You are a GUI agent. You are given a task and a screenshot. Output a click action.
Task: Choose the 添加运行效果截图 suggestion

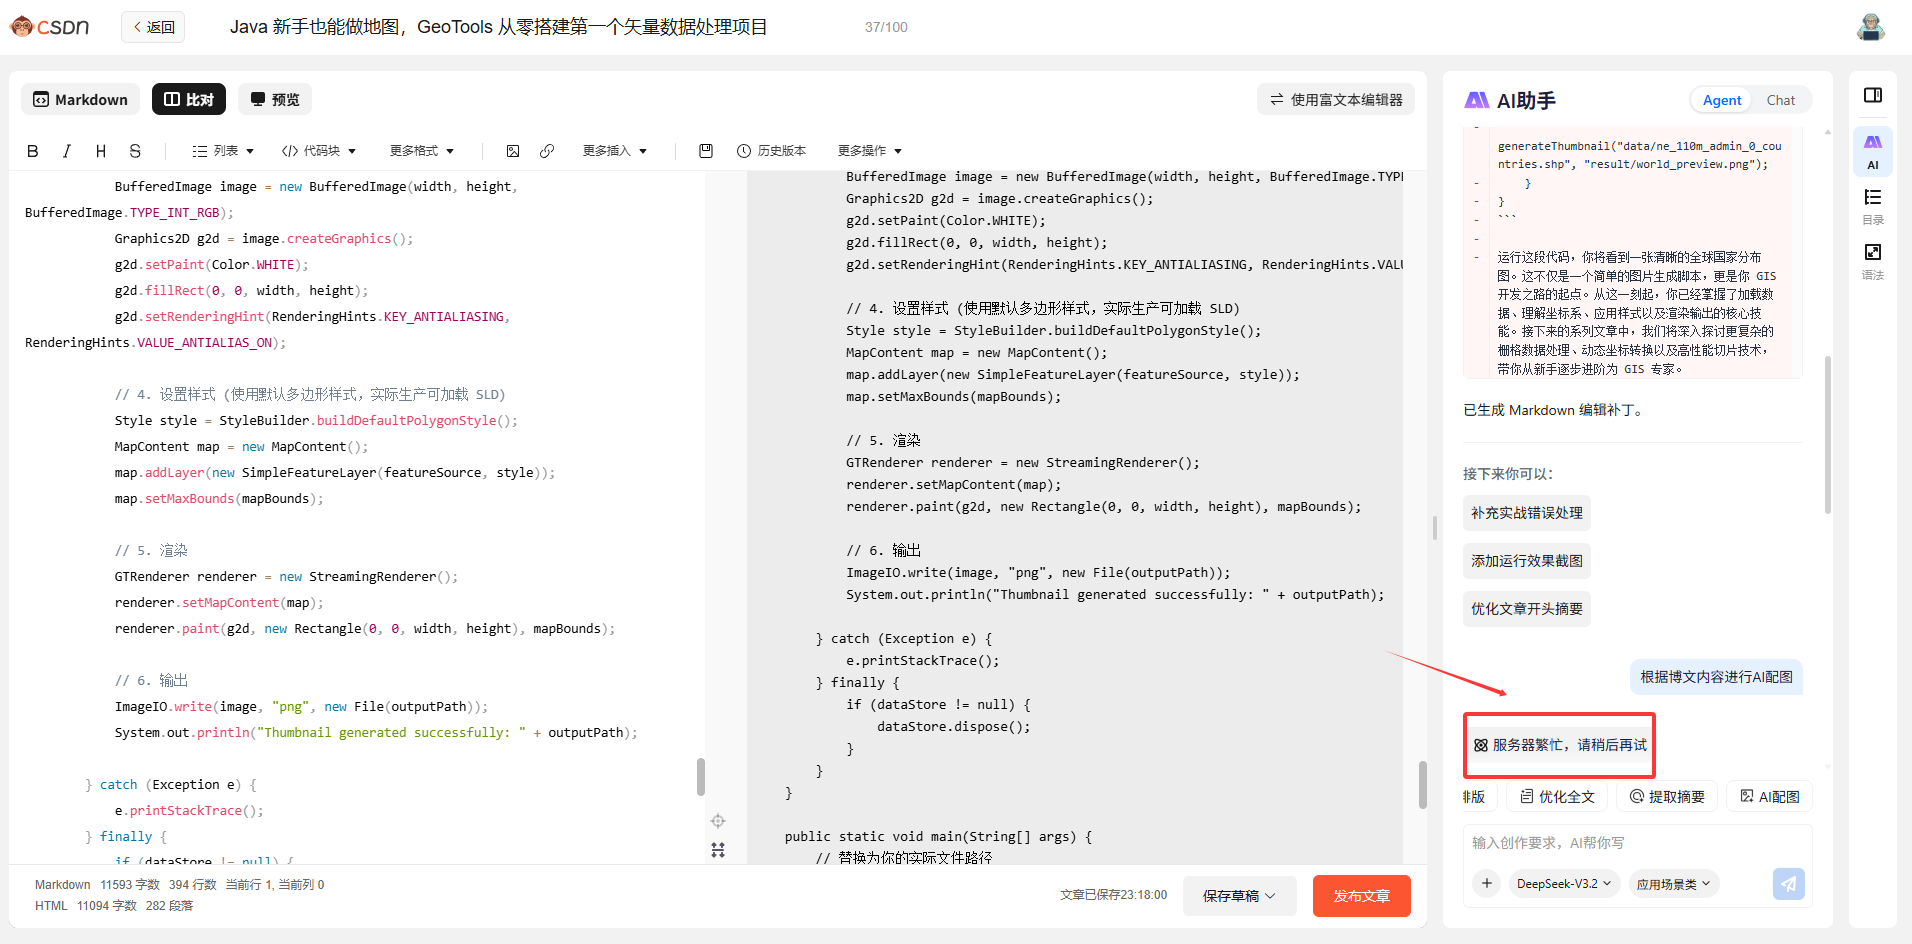[x=1527, y=561]
